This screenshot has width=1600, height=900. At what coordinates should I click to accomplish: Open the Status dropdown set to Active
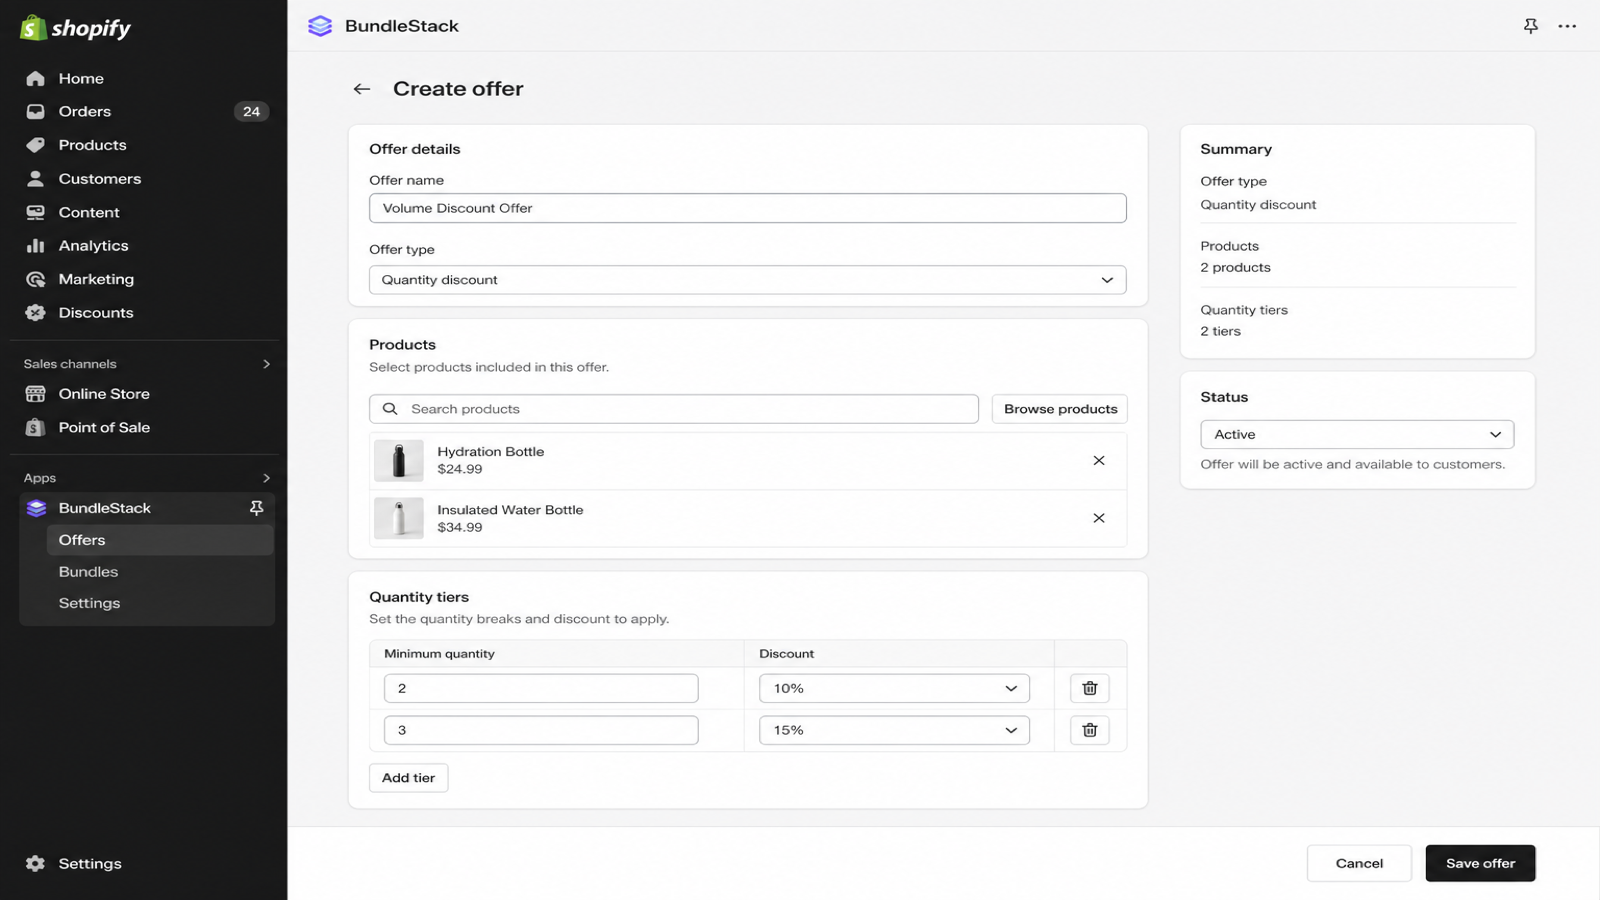point(1357,434)
